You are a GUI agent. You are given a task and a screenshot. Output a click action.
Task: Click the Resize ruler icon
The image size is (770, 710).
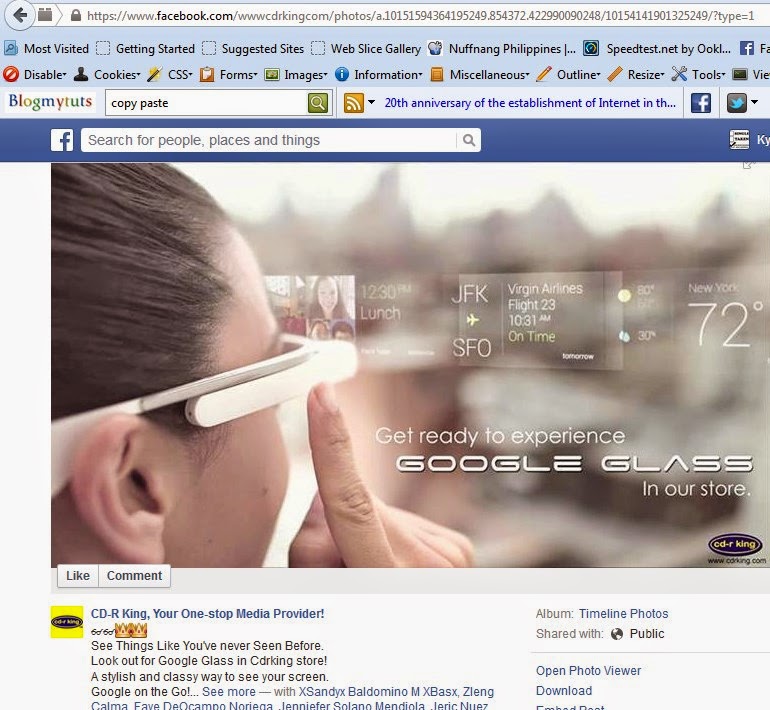615,74
